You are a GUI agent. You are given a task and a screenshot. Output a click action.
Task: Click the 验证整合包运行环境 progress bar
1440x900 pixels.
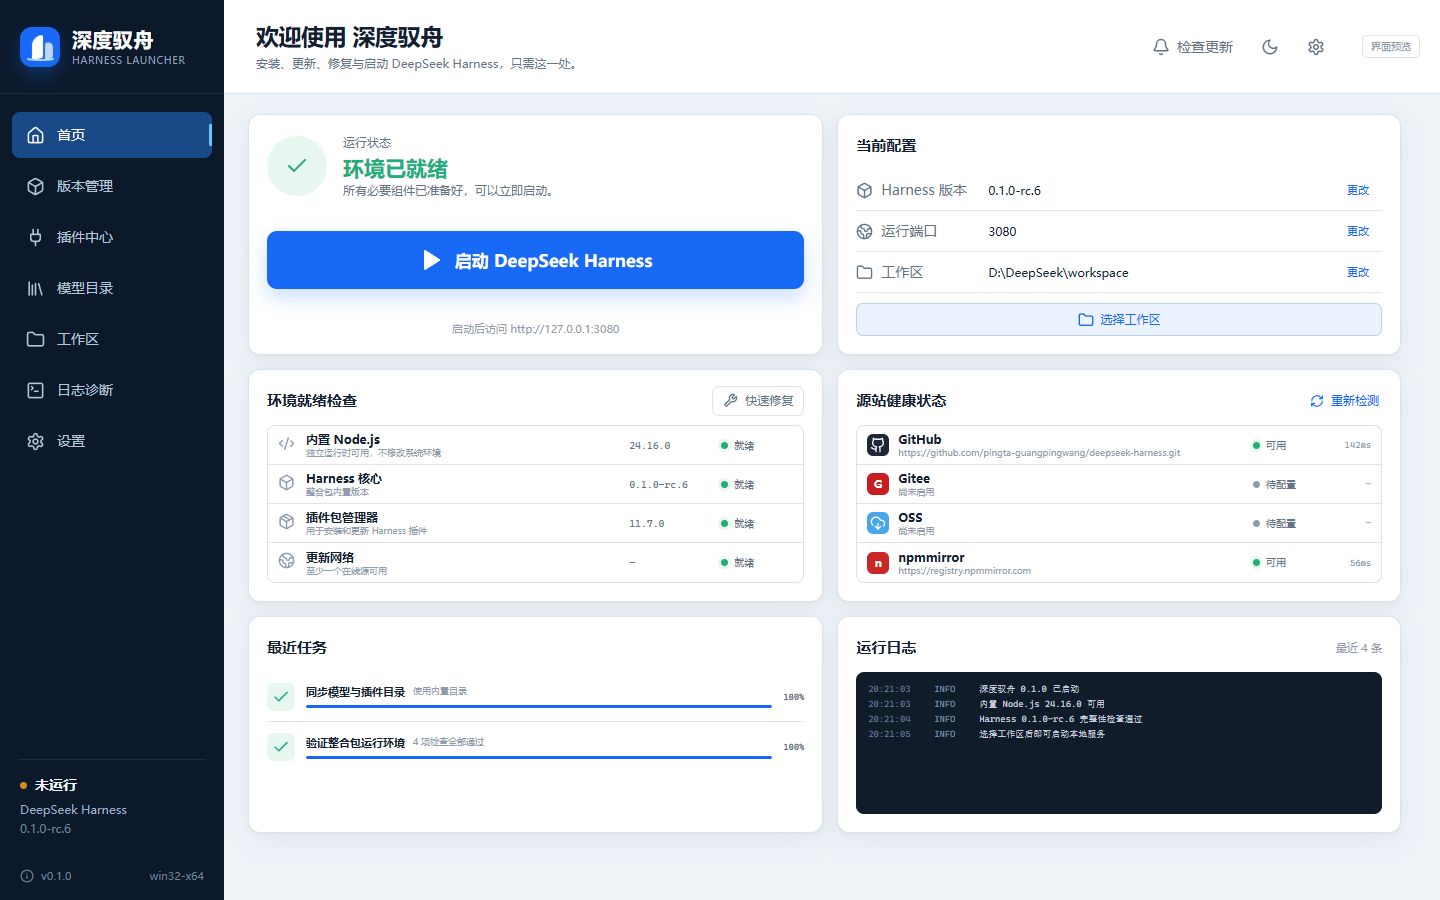coord(539,757)
